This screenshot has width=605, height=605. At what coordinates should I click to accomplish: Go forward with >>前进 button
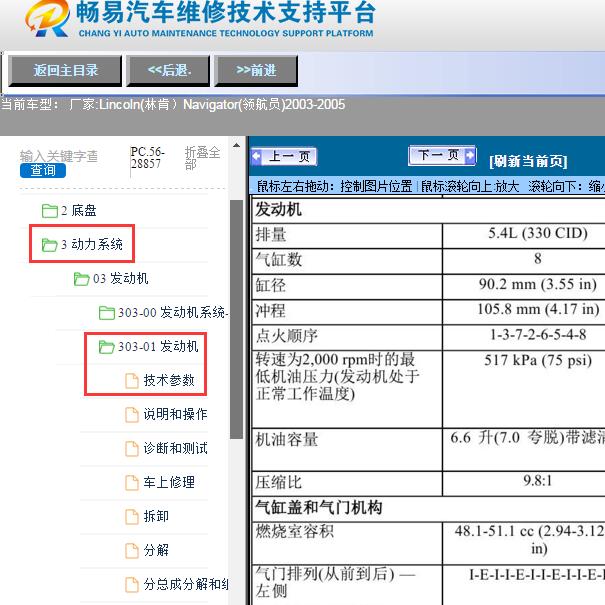pyautogui.click(x=256, y=71)
